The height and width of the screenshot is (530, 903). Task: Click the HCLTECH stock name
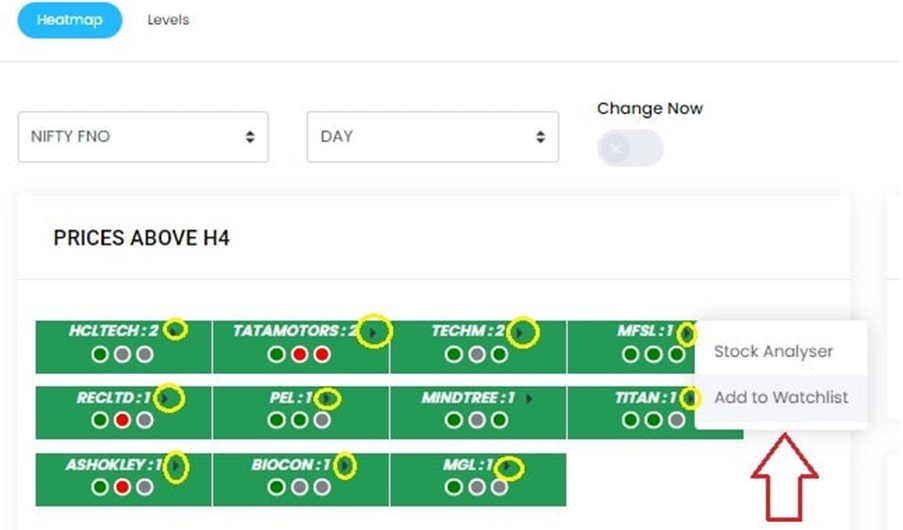(x=109, y=331)
